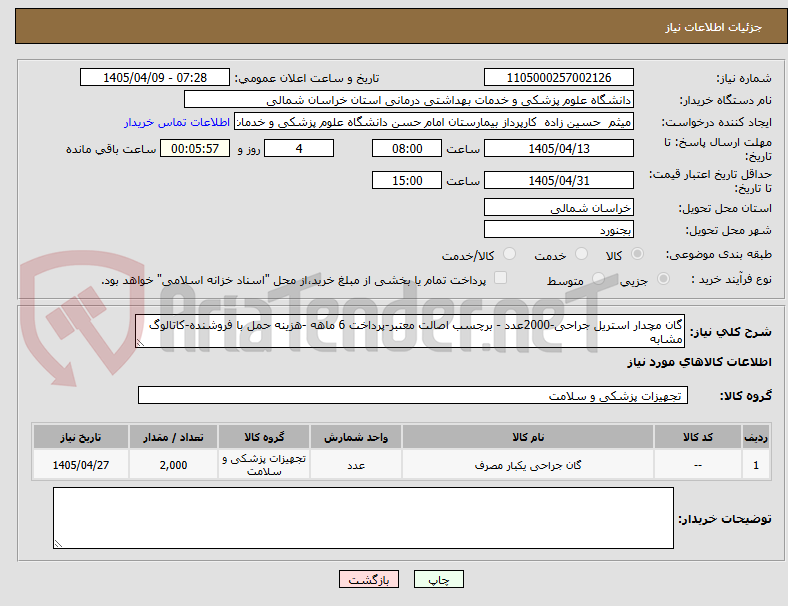788x606 pixels.
Task: Click the resize handle of buyer notes textarea
Action: 58,544
